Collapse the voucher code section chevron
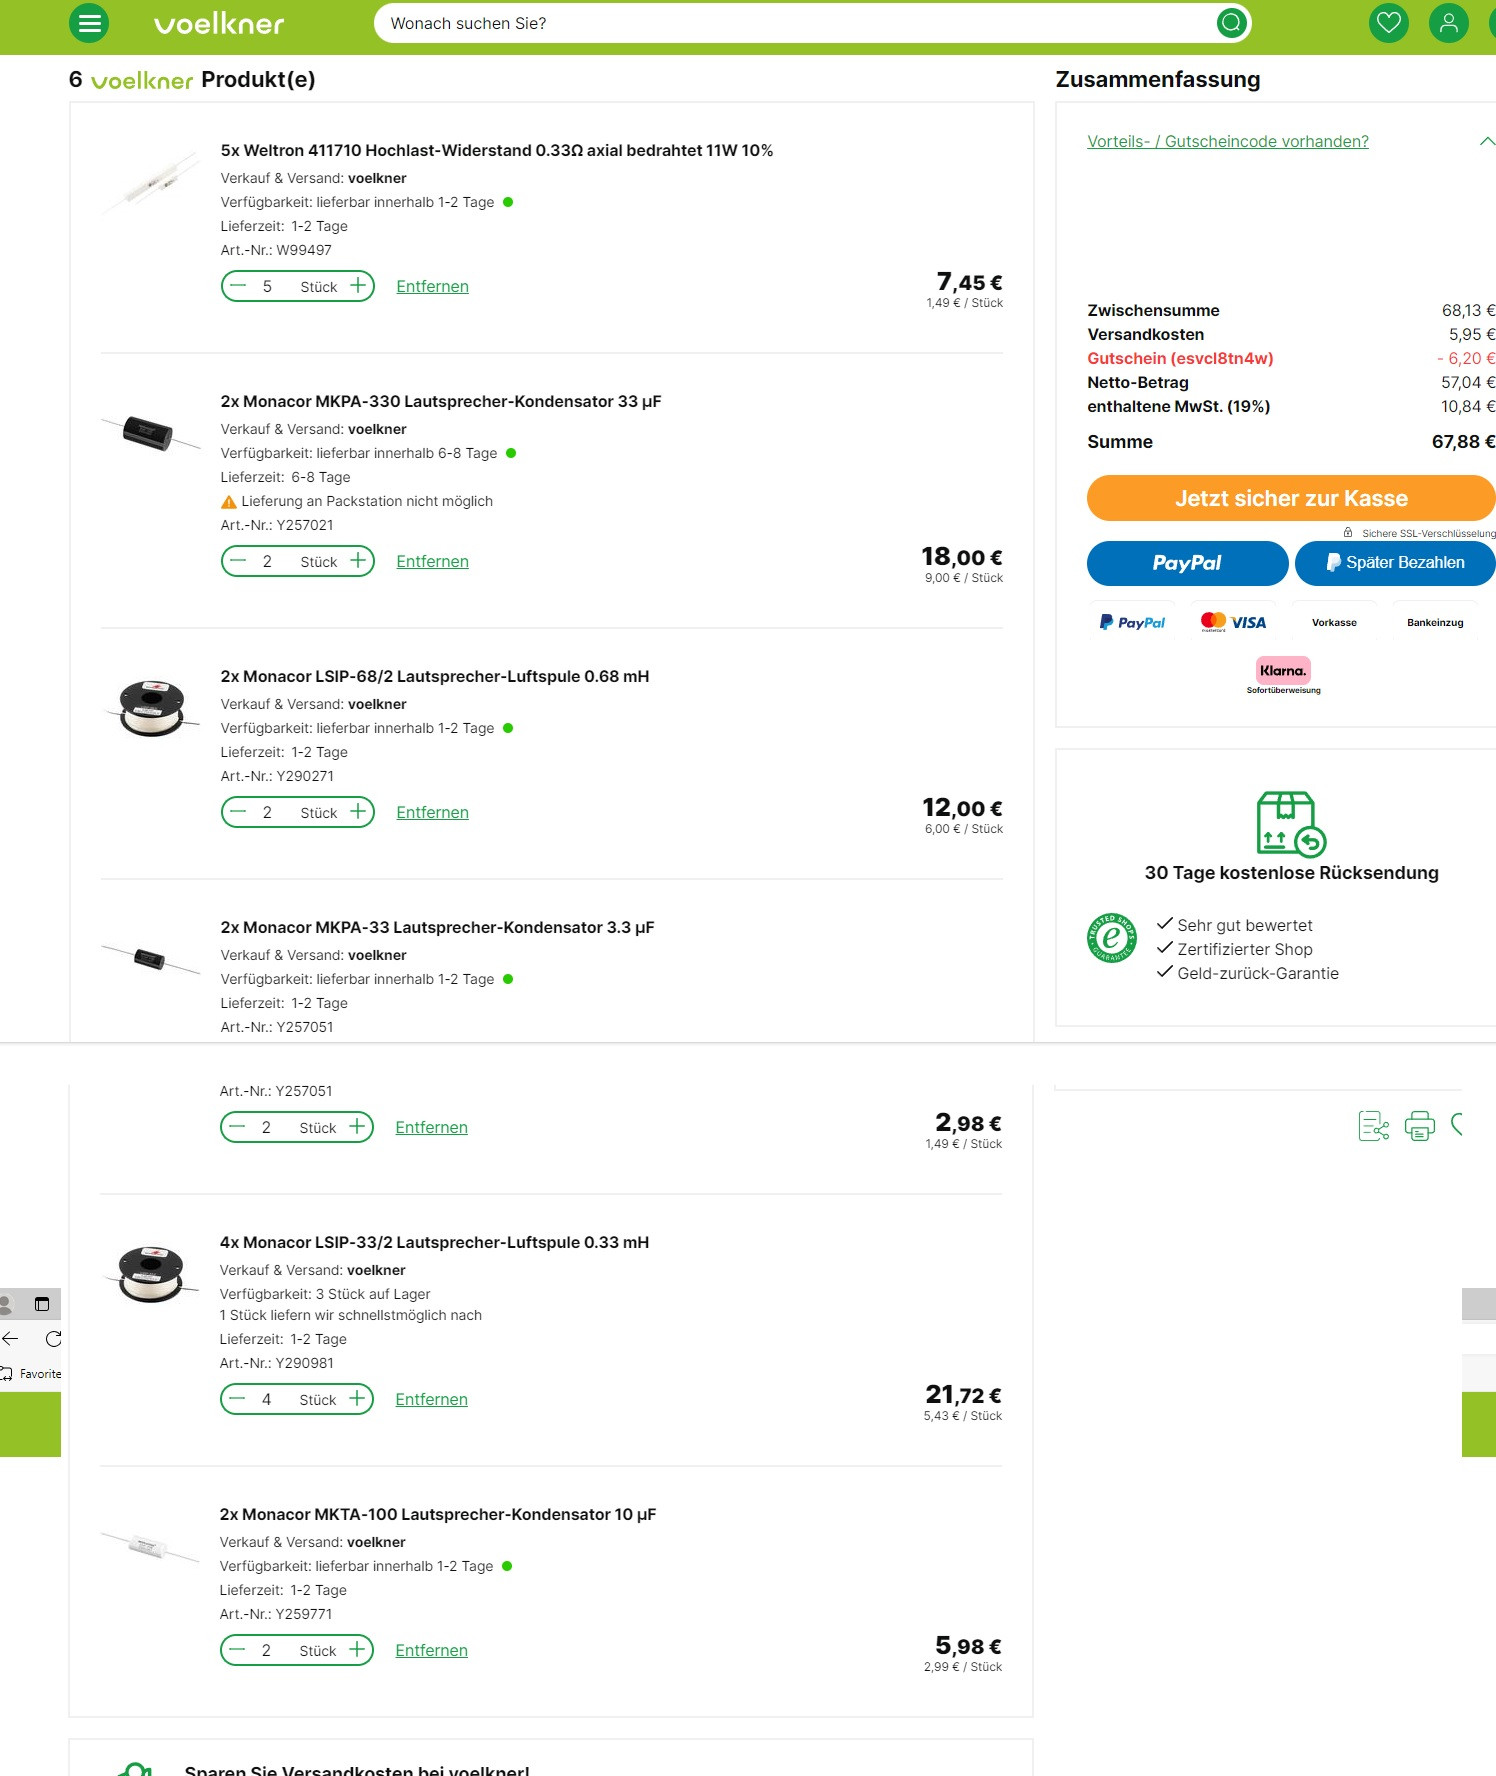The height and width of the screenshot is (1776, 1496). (x=1486, y=142)
